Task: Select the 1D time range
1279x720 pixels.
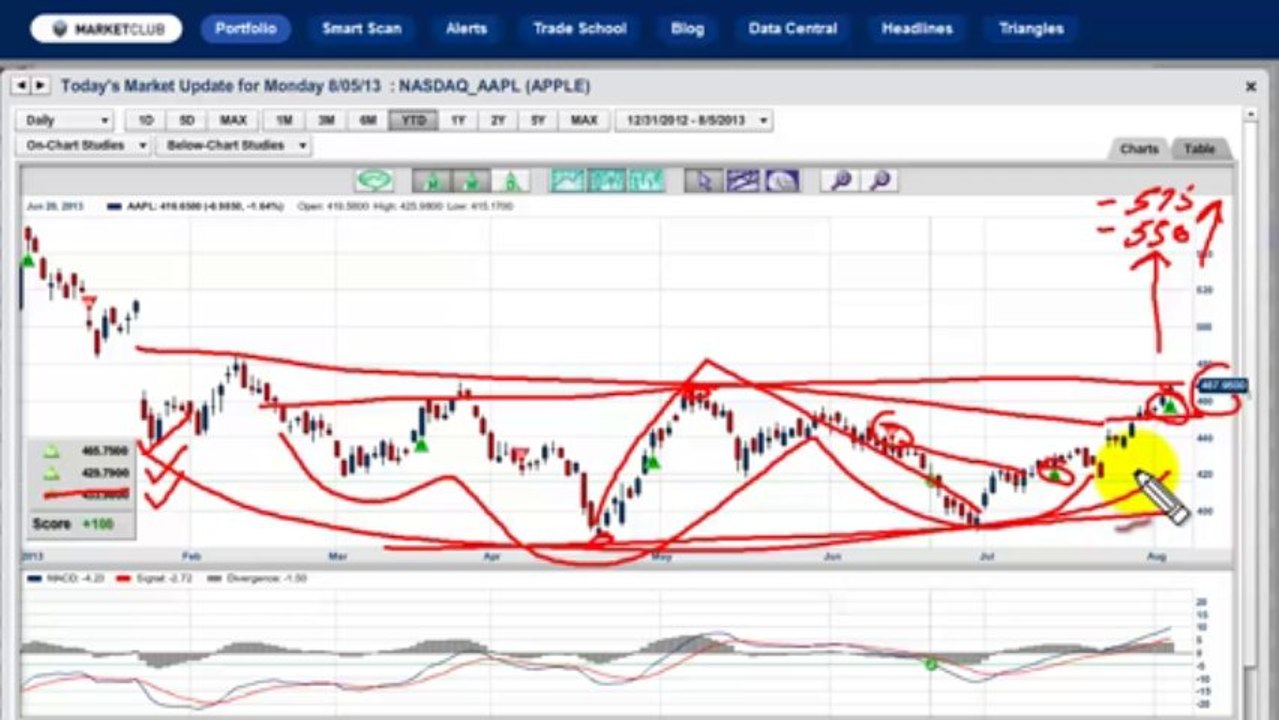Action: (146, 120)
